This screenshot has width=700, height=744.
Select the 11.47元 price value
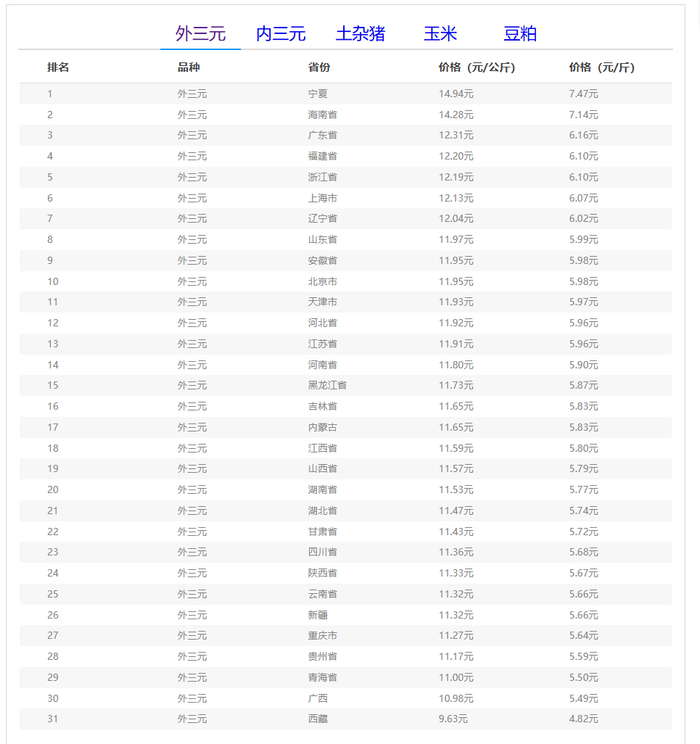point(456,511)
